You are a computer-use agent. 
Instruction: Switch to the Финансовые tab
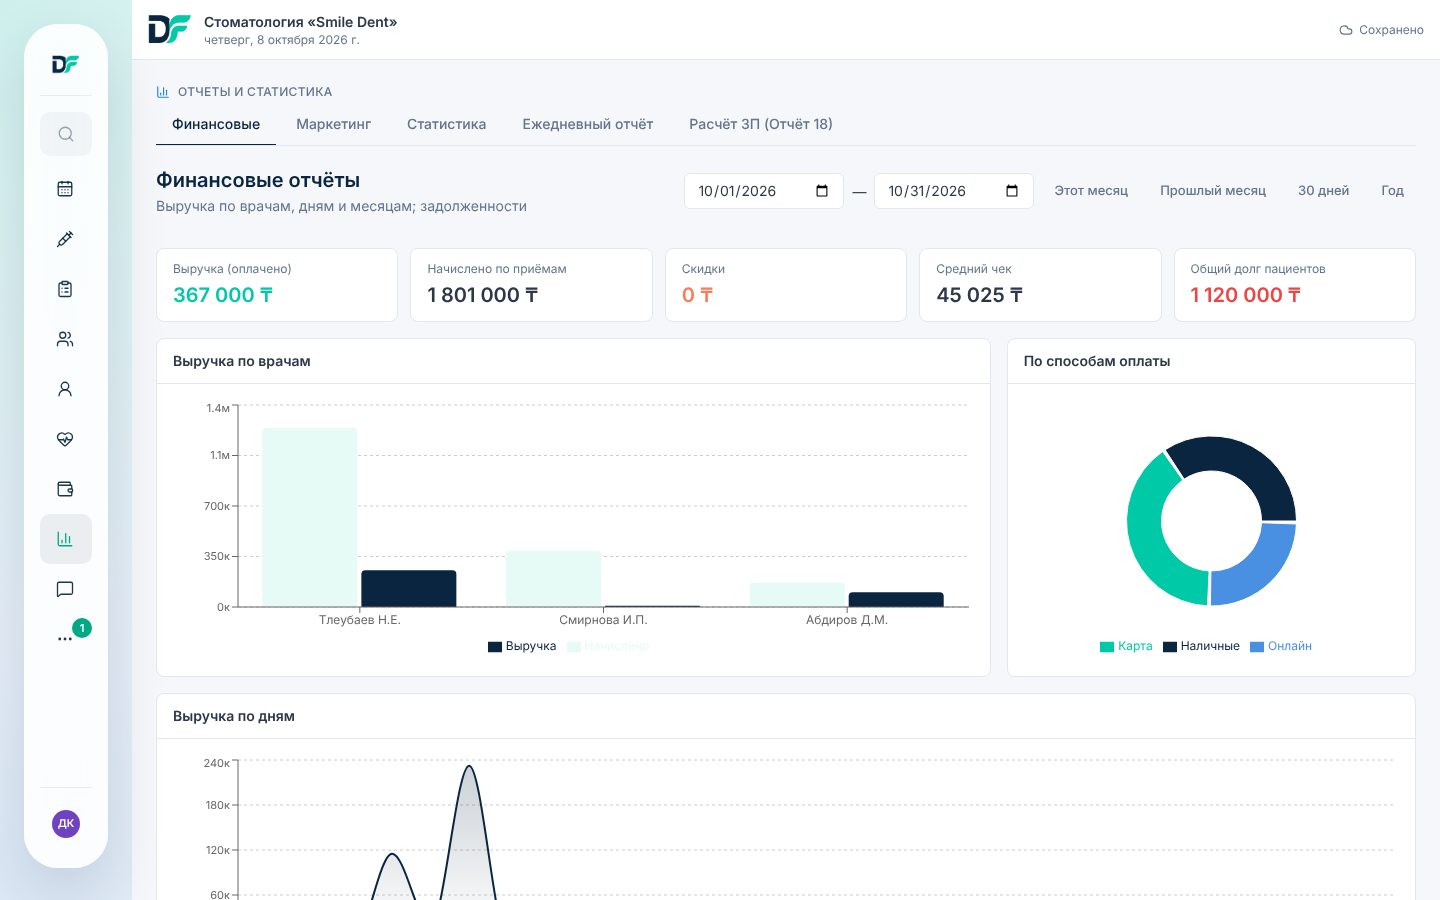pyautogui.click(x=216, y=125)
